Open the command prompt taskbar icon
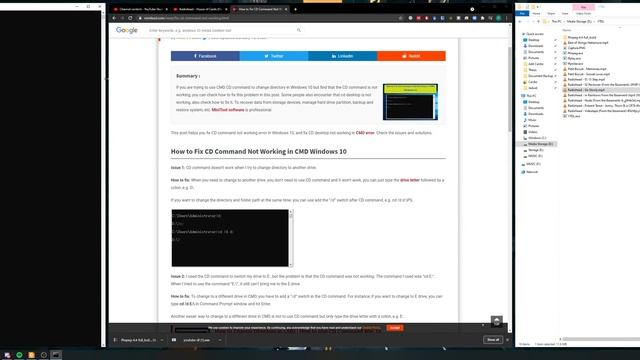Screen dimensions: 640x360 56,355
